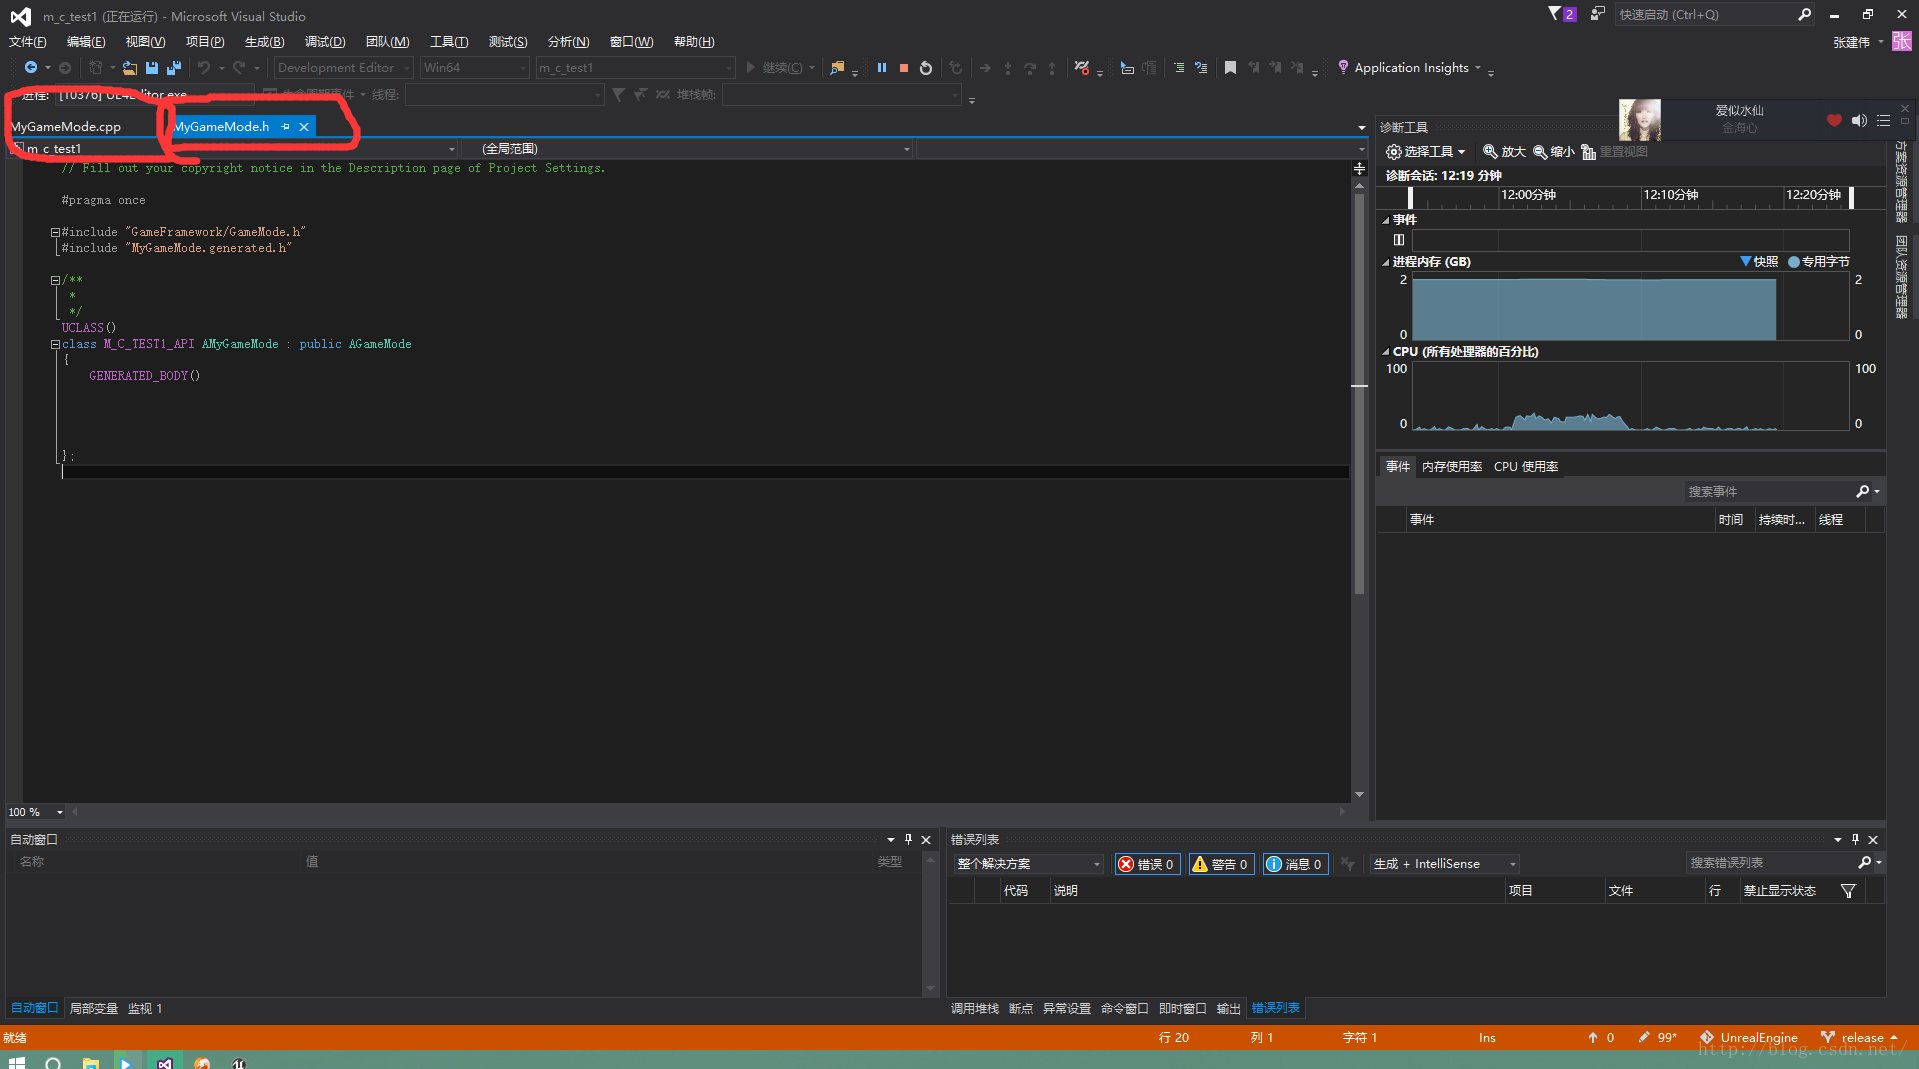Click the Comment selection toolbar icon
The height and width of the screenshot is (1069, 1919).
click(x=1201, y=68)
